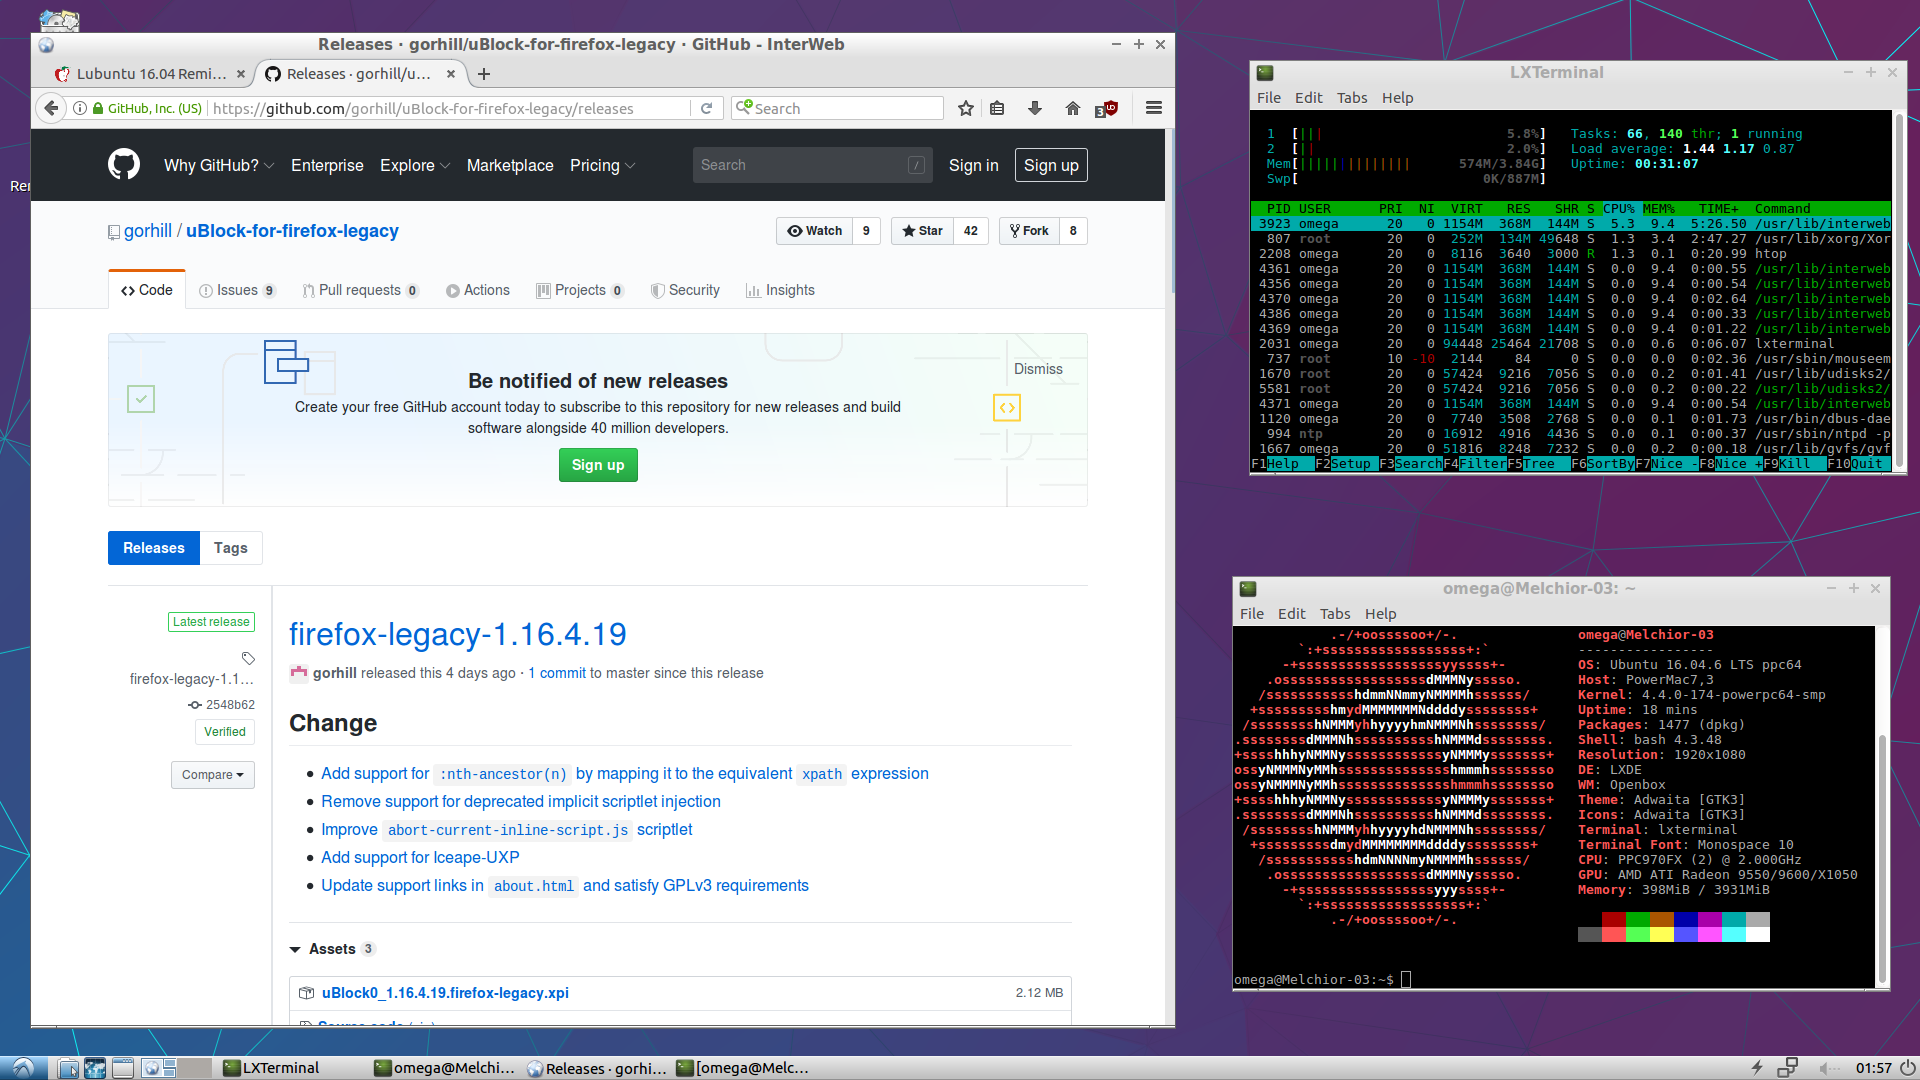Image resolution: width=1920 pixels, height=1080 pixels.
Task: Open Edit menu in LXTerminal htop window
Action: (x=1308, y=98)
